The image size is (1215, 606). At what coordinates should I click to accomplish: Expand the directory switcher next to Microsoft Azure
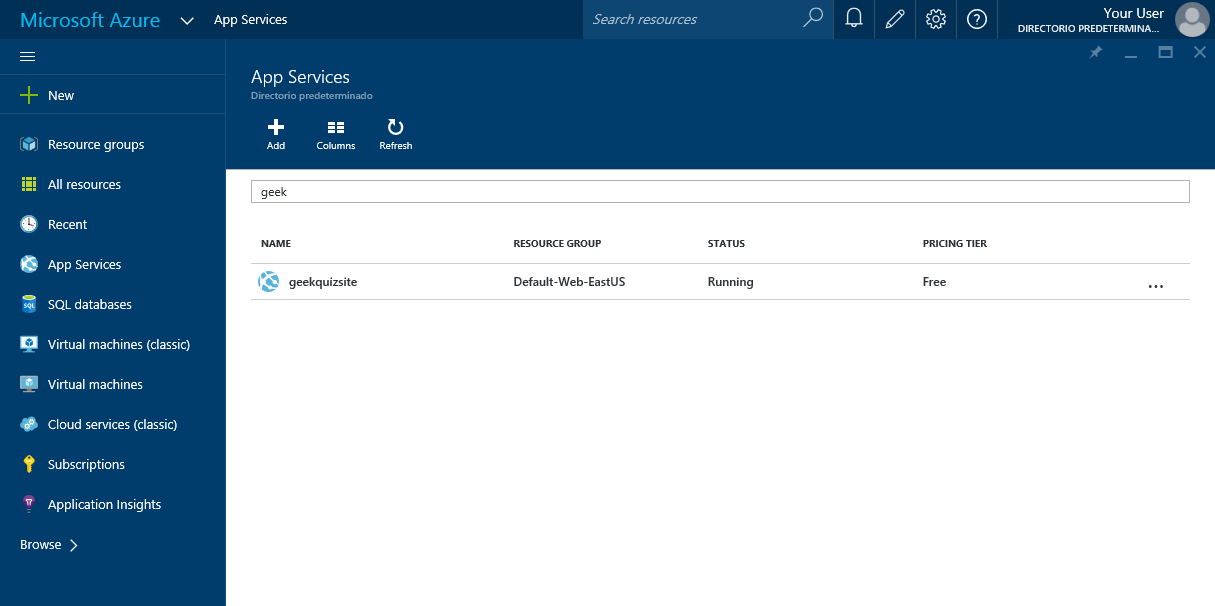[x=187, y=19]
